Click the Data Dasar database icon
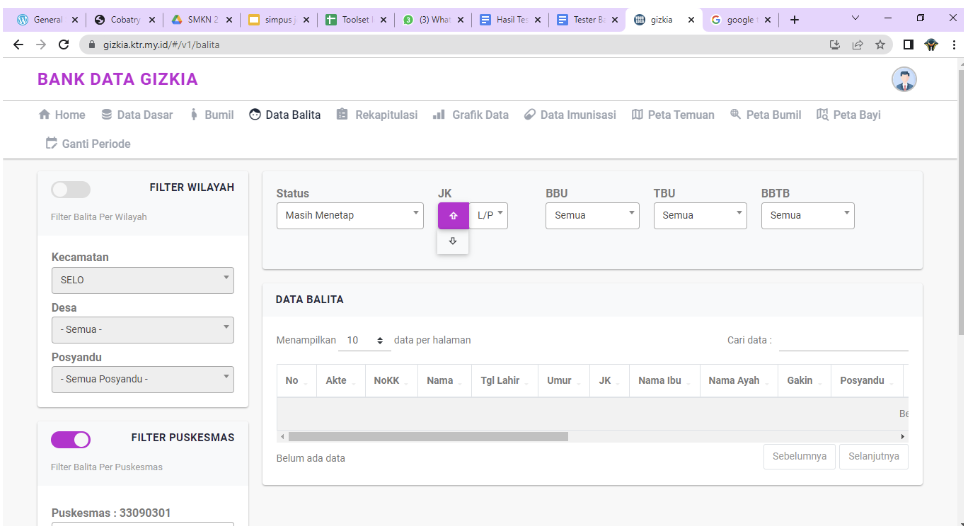Screen dimensions: 964x526 pos(106,114)
